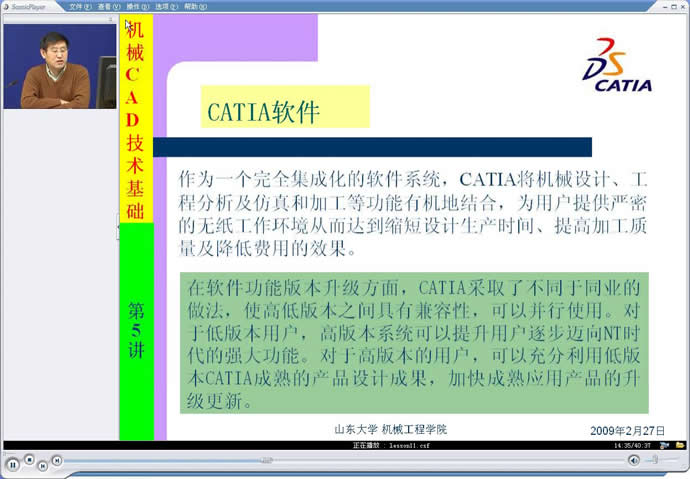Minimize the ScenicPlayer window
This screenshot has height=479, width=690.
click(666, 7)
